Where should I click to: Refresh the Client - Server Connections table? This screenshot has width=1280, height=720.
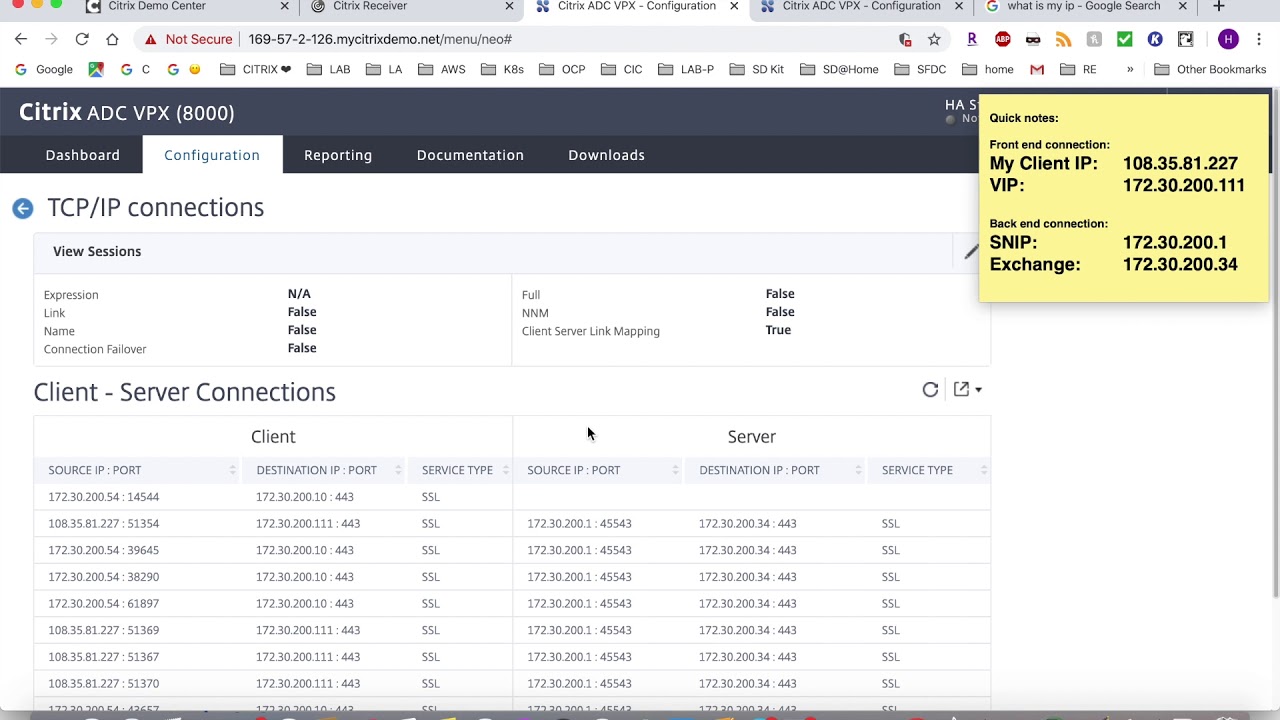(x=930, y=390)
